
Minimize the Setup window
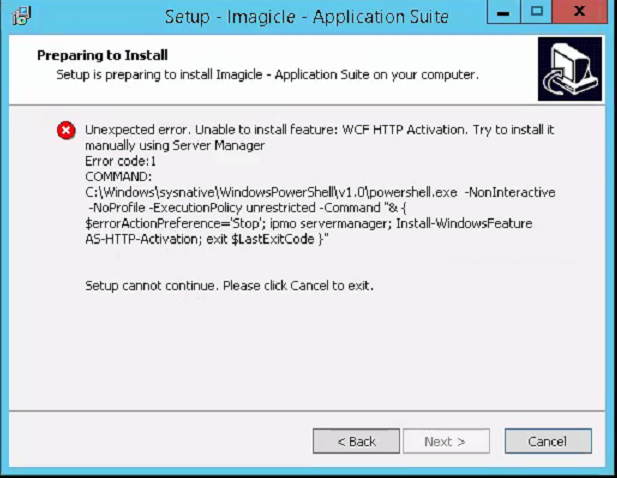pos(504,13)
